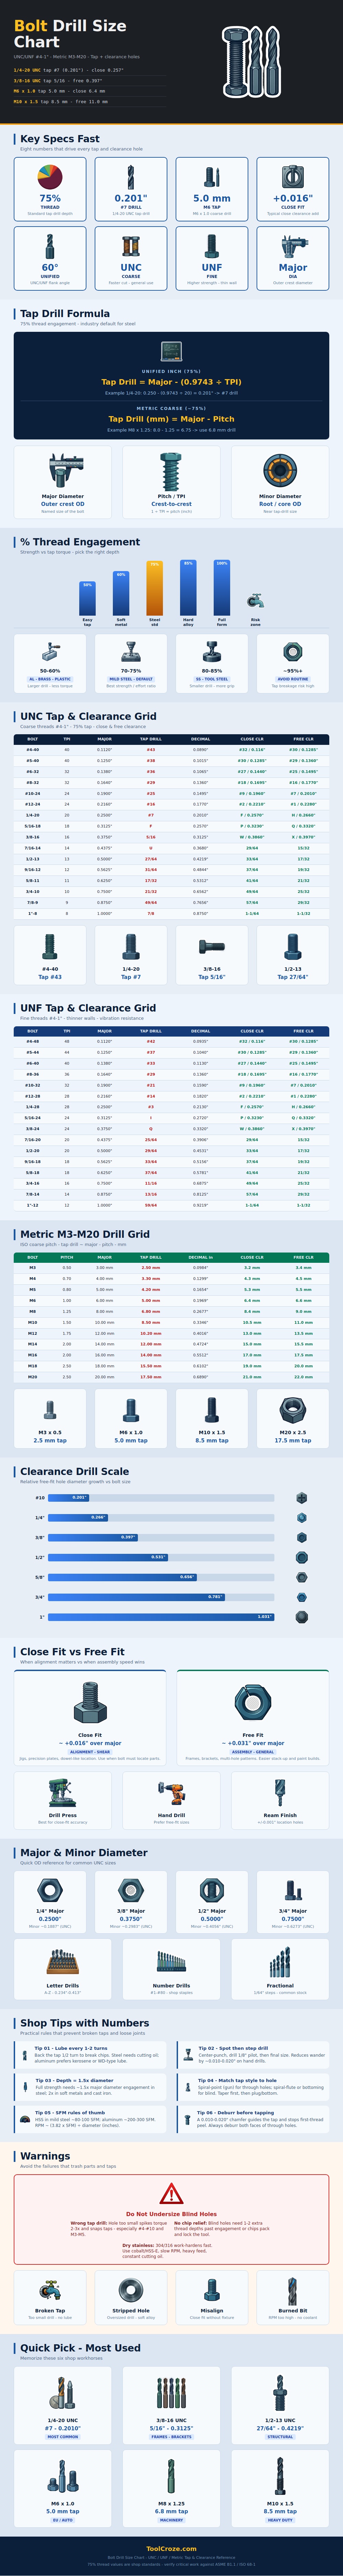This screenshot has height=2576, width=343.
Task: Click the 1/4" Major 0.2500" card
Action: click(x=50, y=1902)
